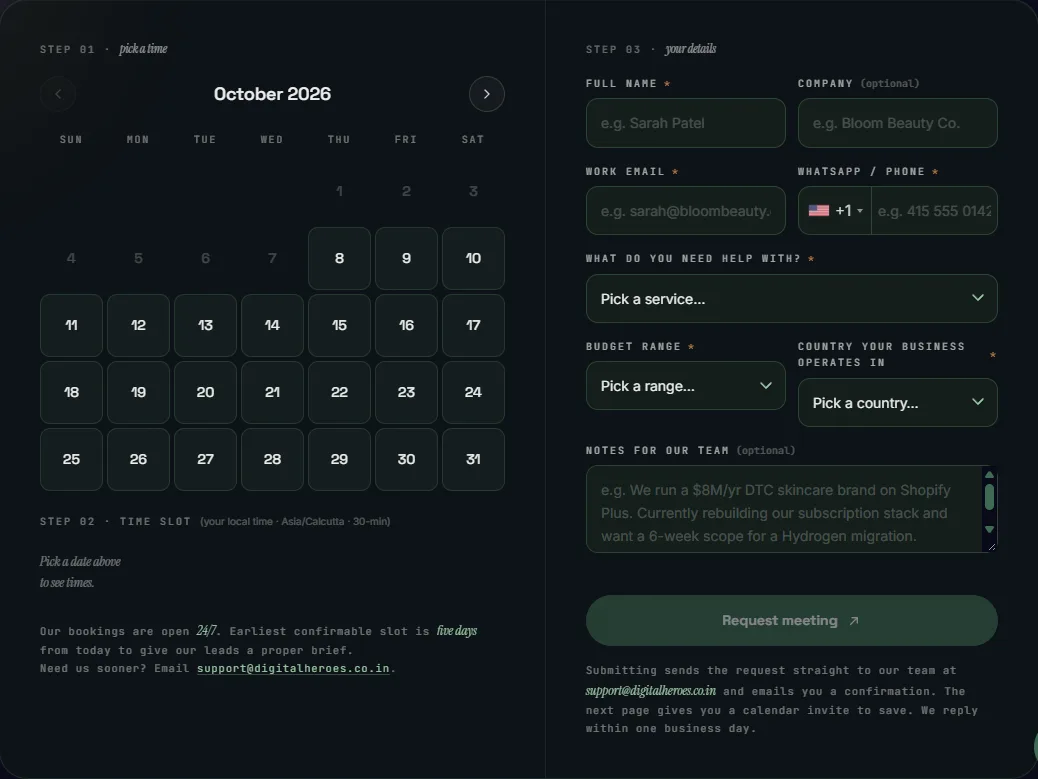Screen dimensions: 1038x779
Task: Go to next month with right chevron
Action: 487,94
